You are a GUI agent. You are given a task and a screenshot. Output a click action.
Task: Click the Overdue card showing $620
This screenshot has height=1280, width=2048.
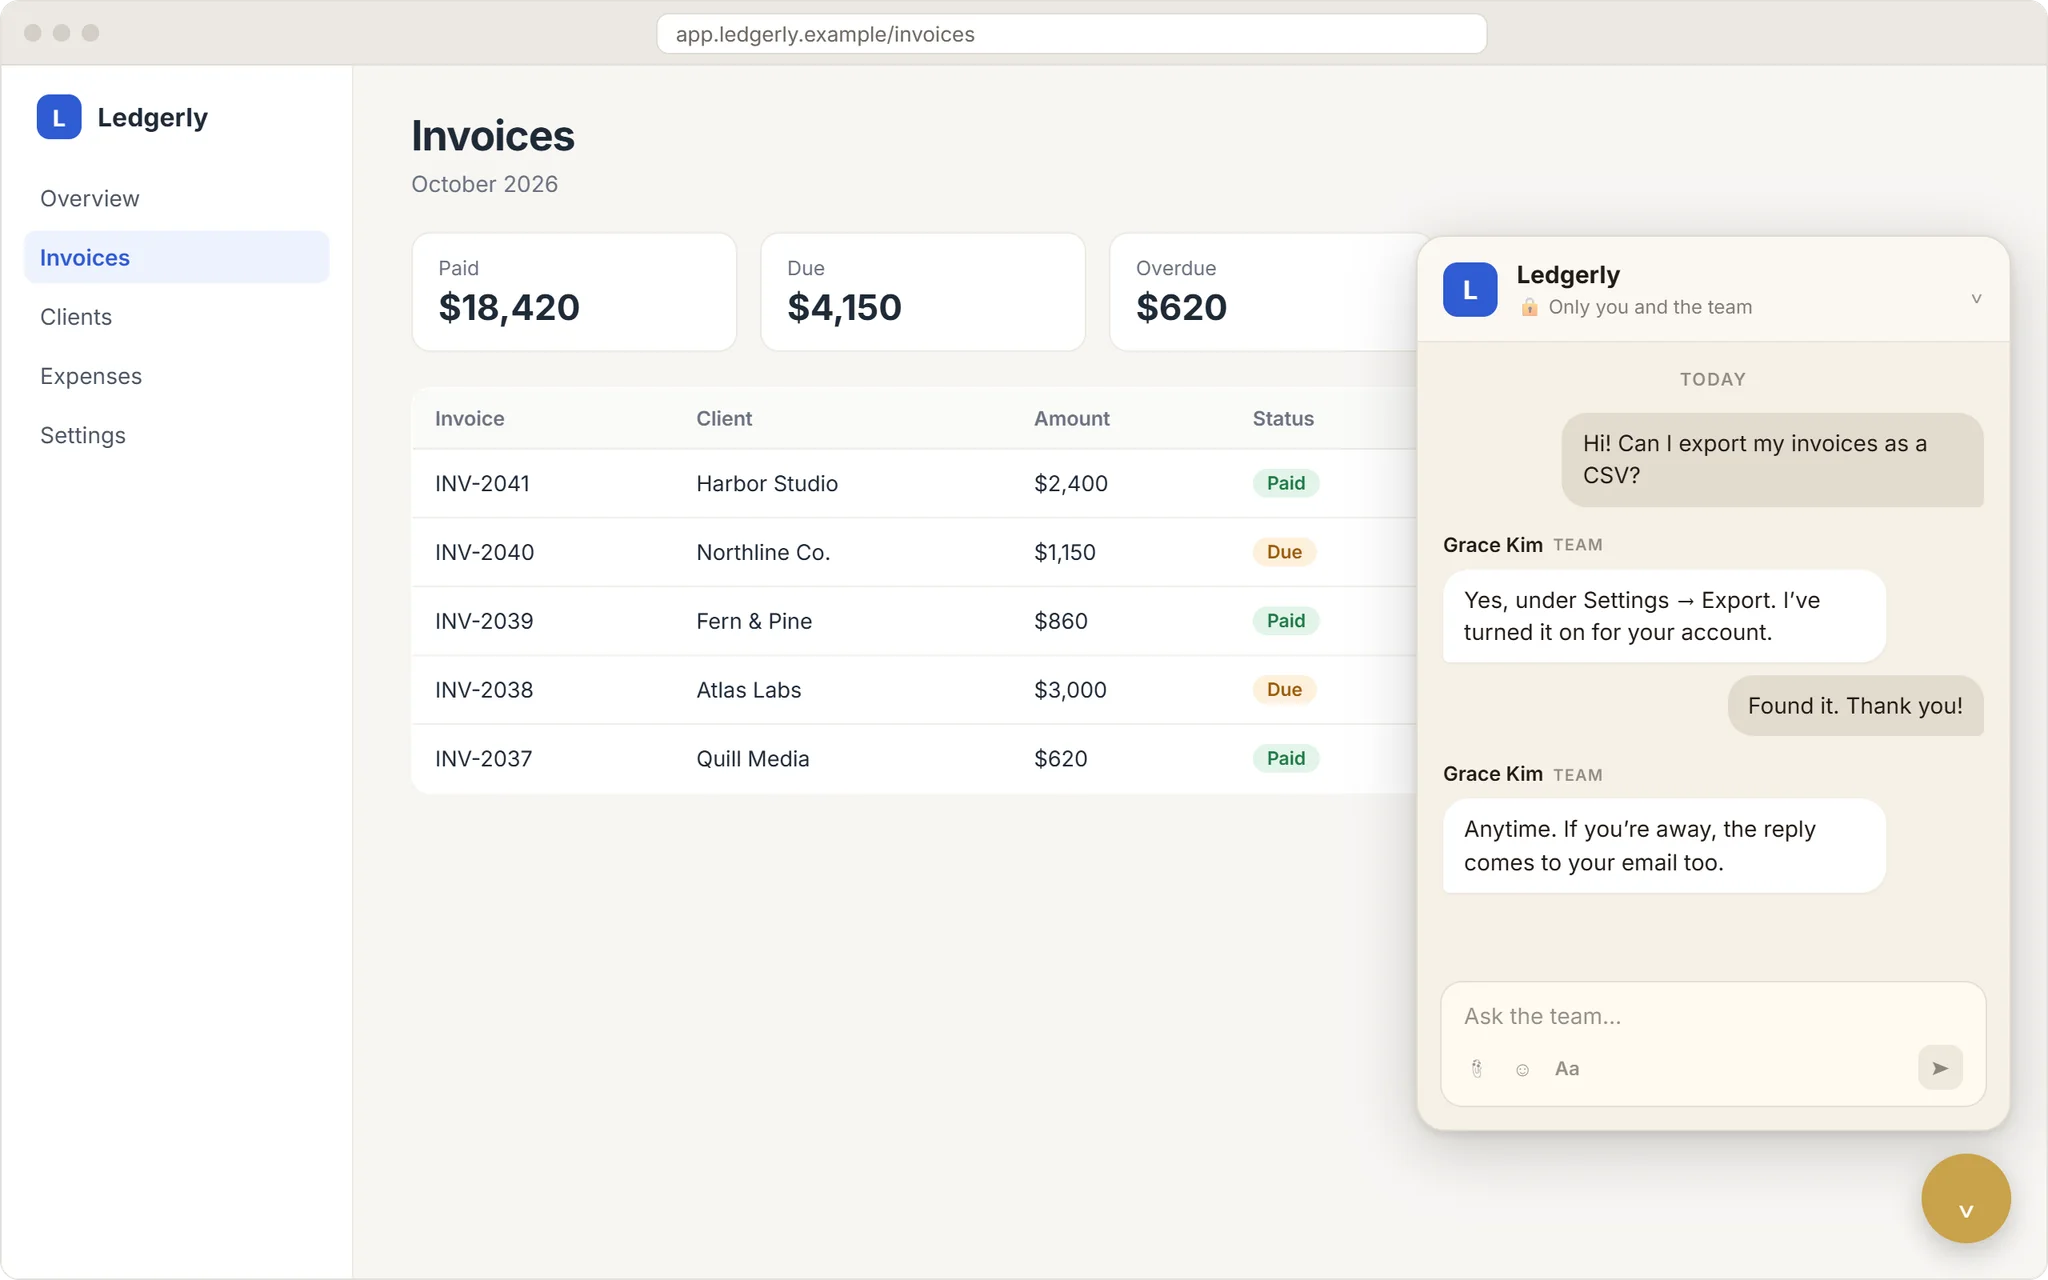tap(1264, 292)
